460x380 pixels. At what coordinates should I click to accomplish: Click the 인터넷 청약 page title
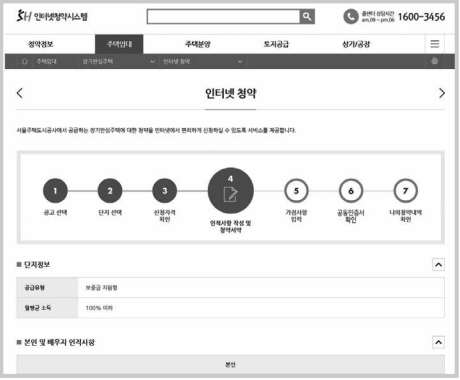click(x=231, y=93)
